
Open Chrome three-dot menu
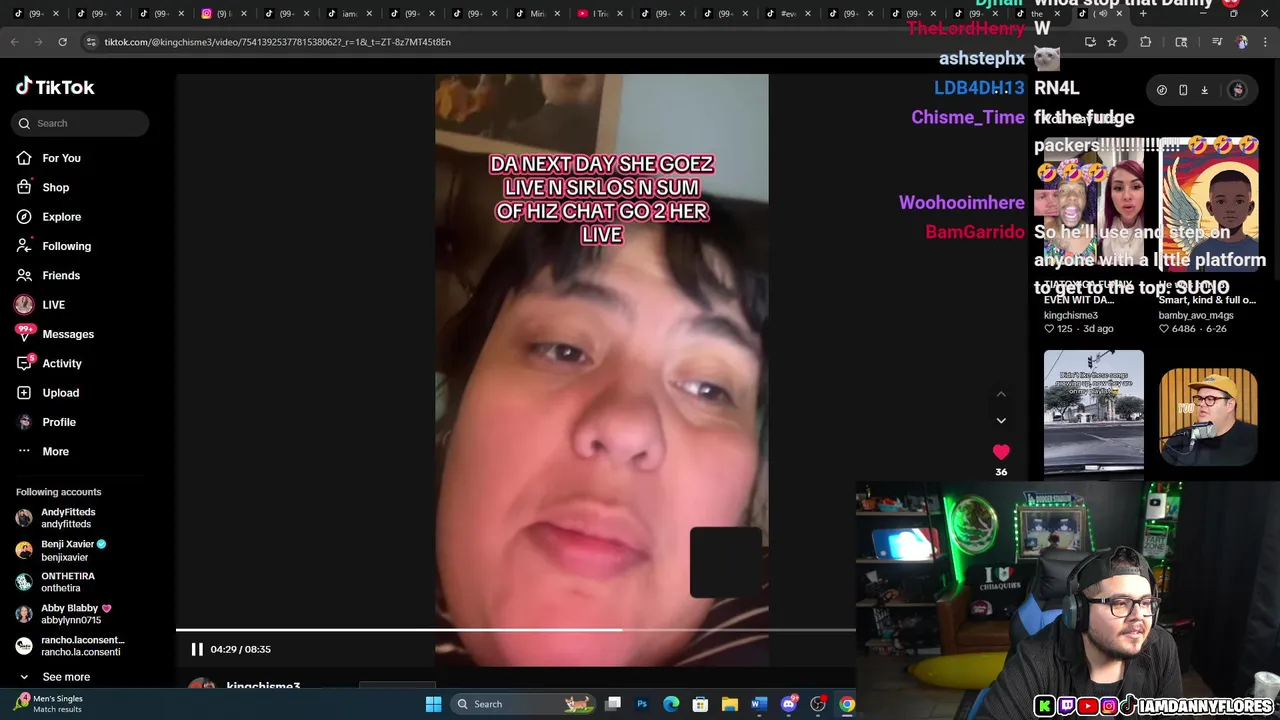1266,42
